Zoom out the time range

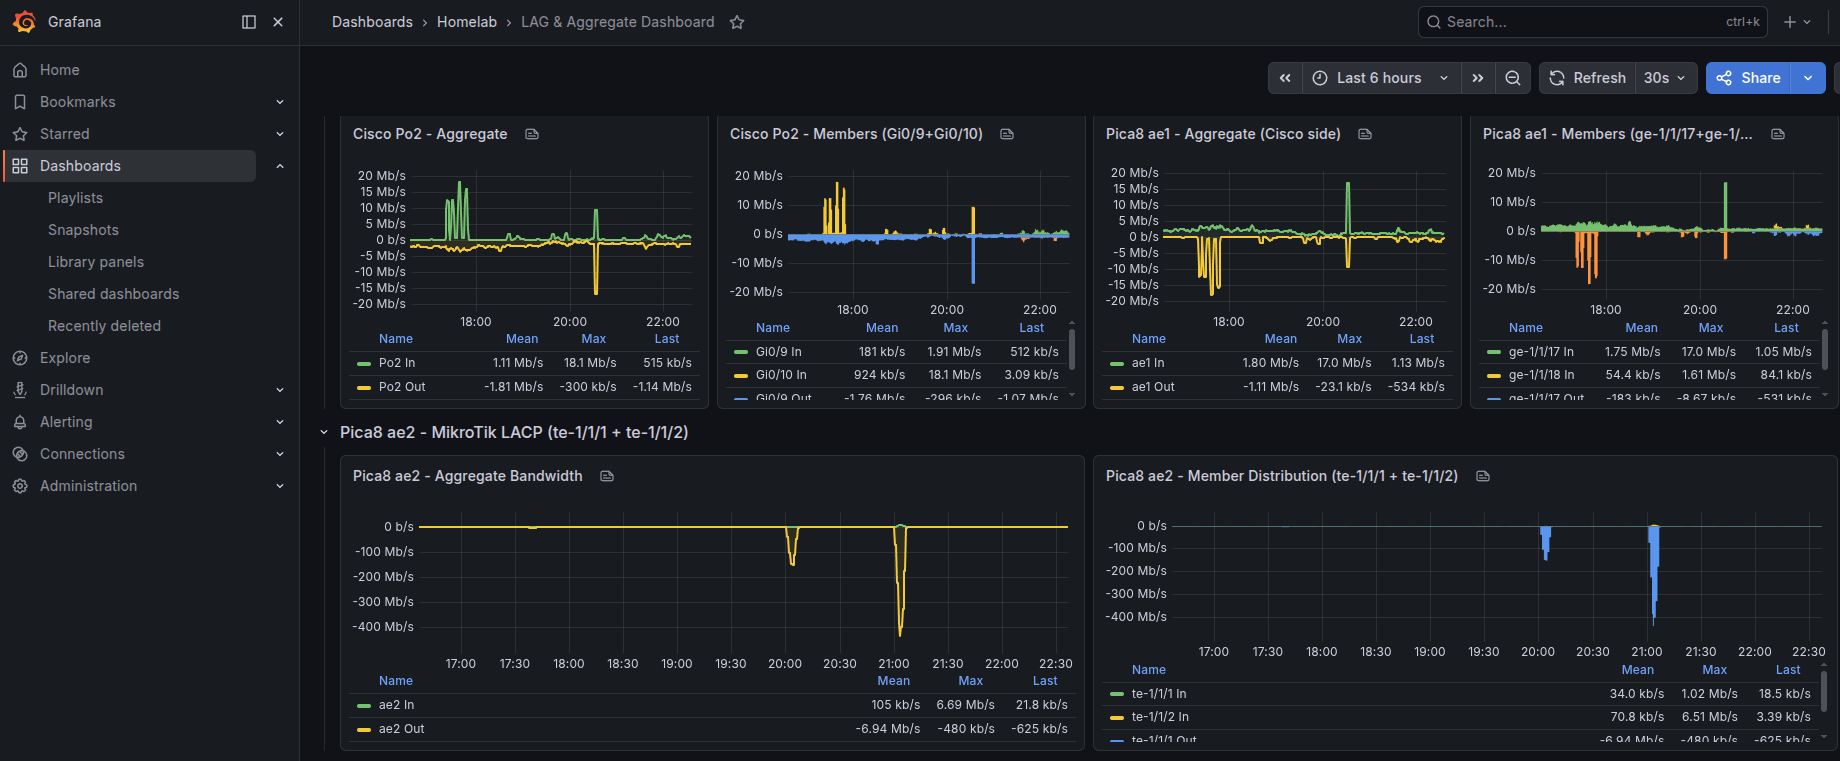click(1513, 78)
